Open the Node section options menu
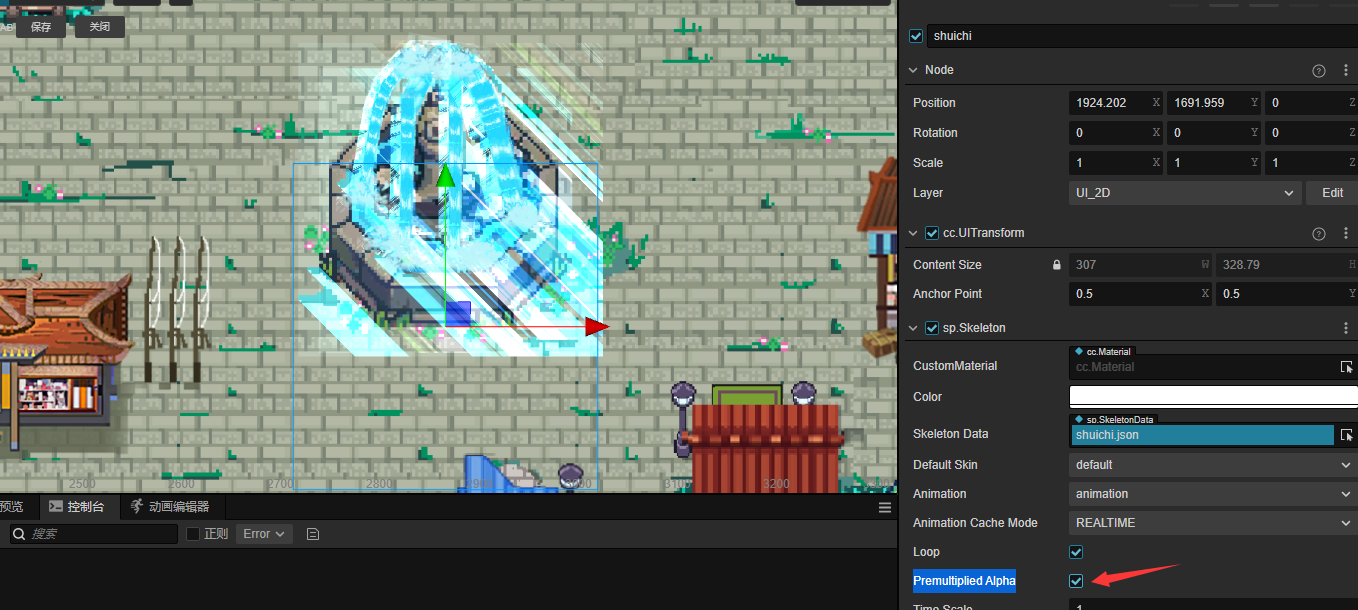The height and width of the screenshot is (610, 1358). (1346, 70)
